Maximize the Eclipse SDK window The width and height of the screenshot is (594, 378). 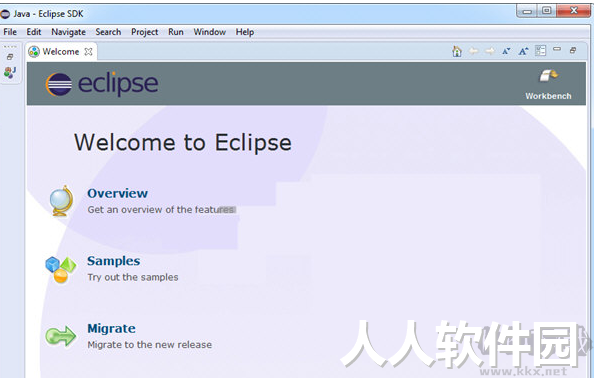[547, 11]
